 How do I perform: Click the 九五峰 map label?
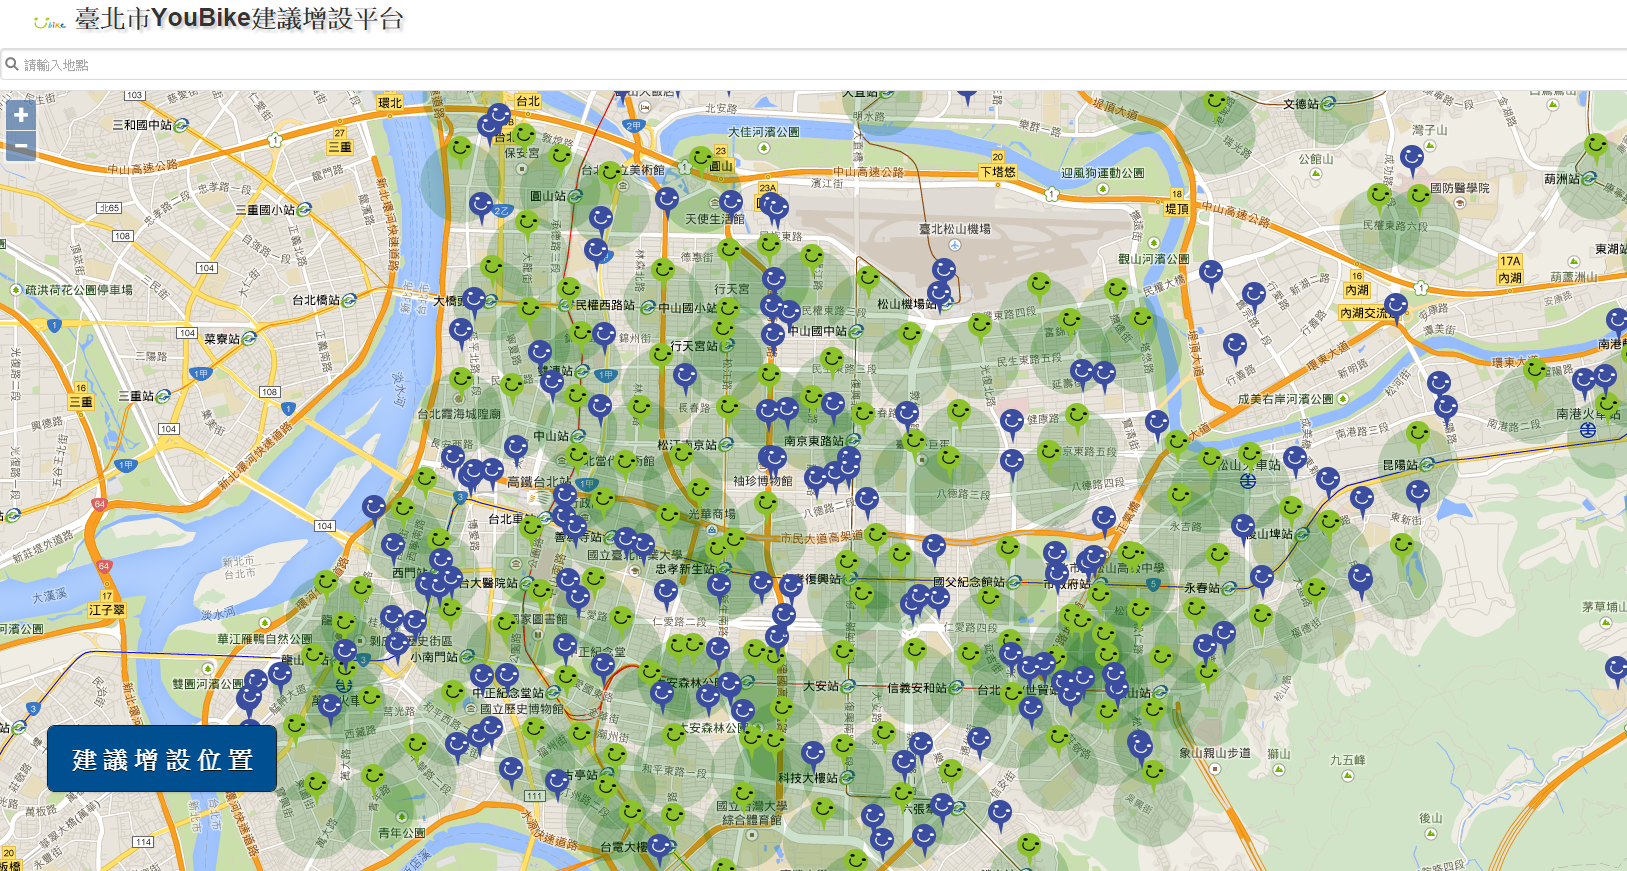click(x=1347, y=760)
